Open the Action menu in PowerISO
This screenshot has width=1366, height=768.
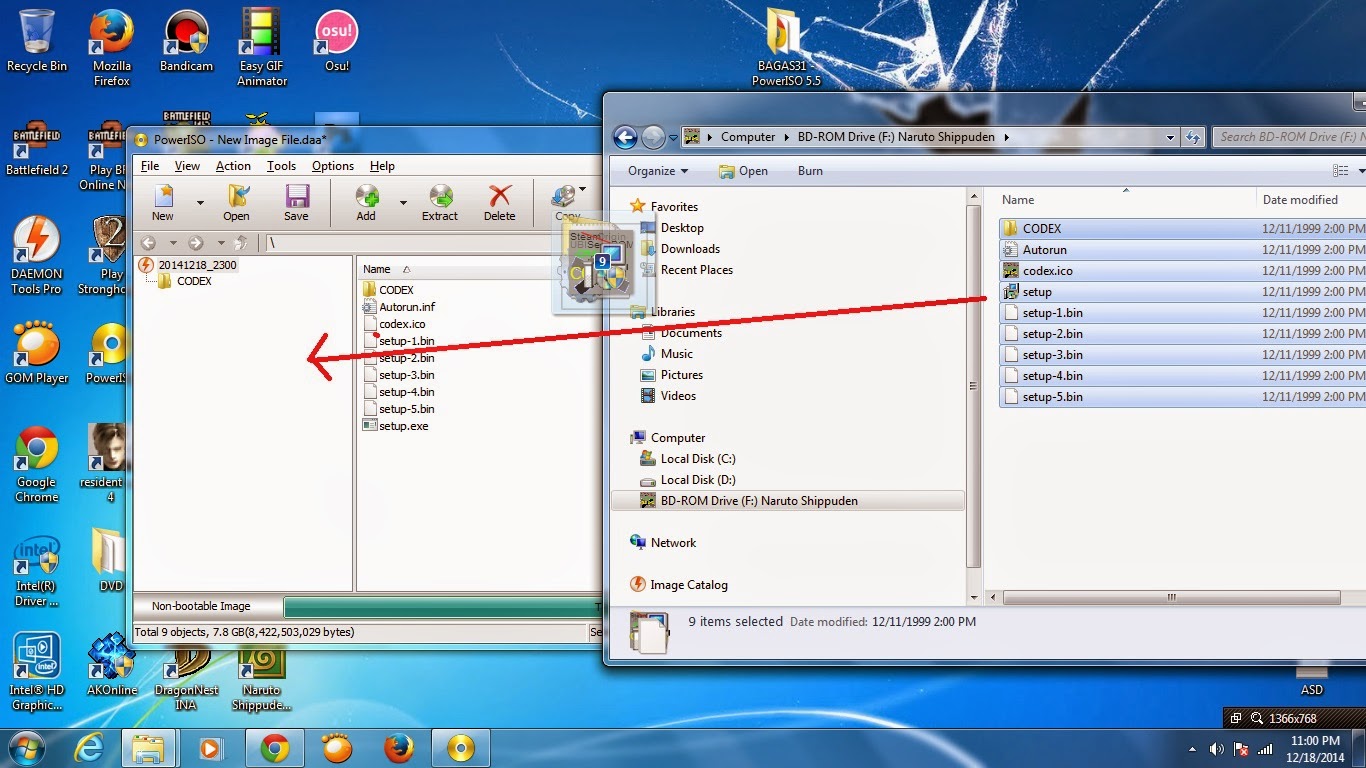pyautogui.click(x=233, y=166)
